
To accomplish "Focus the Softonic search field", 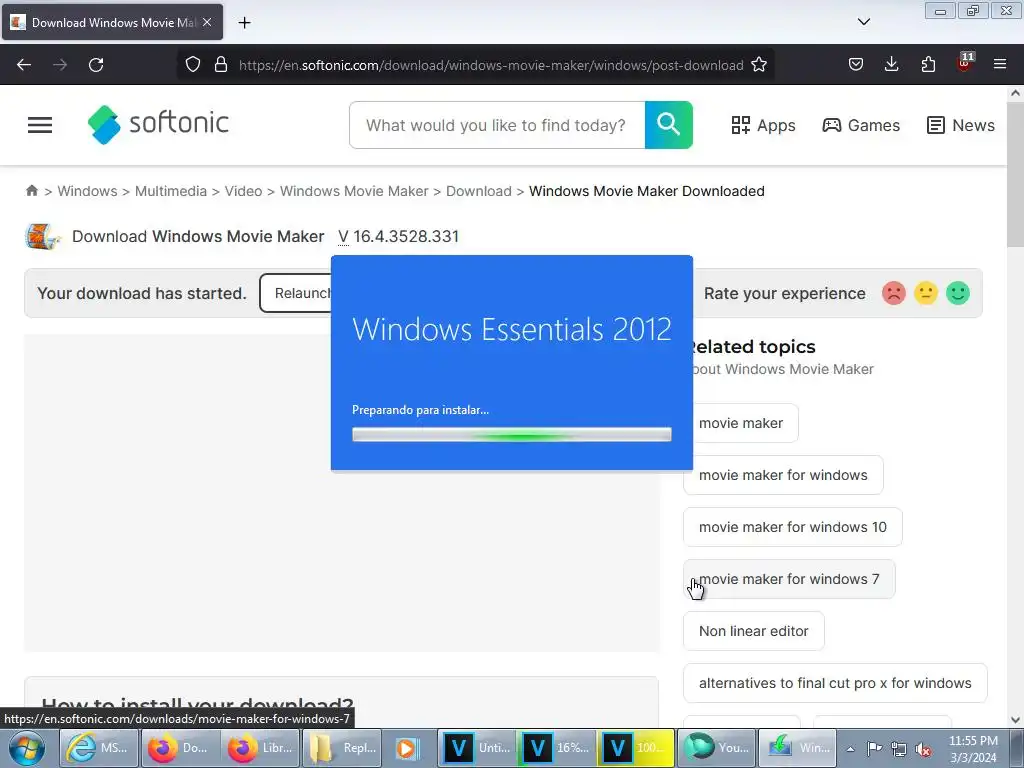I will 497,125.
